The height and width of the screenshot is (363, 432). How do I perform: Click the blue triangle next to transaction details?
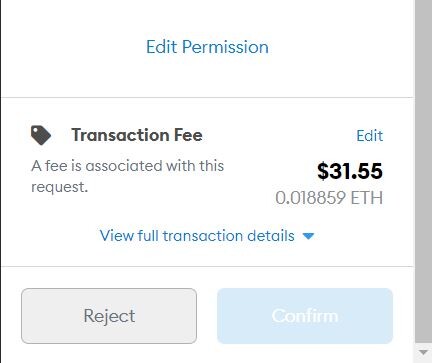pos(308,236)
